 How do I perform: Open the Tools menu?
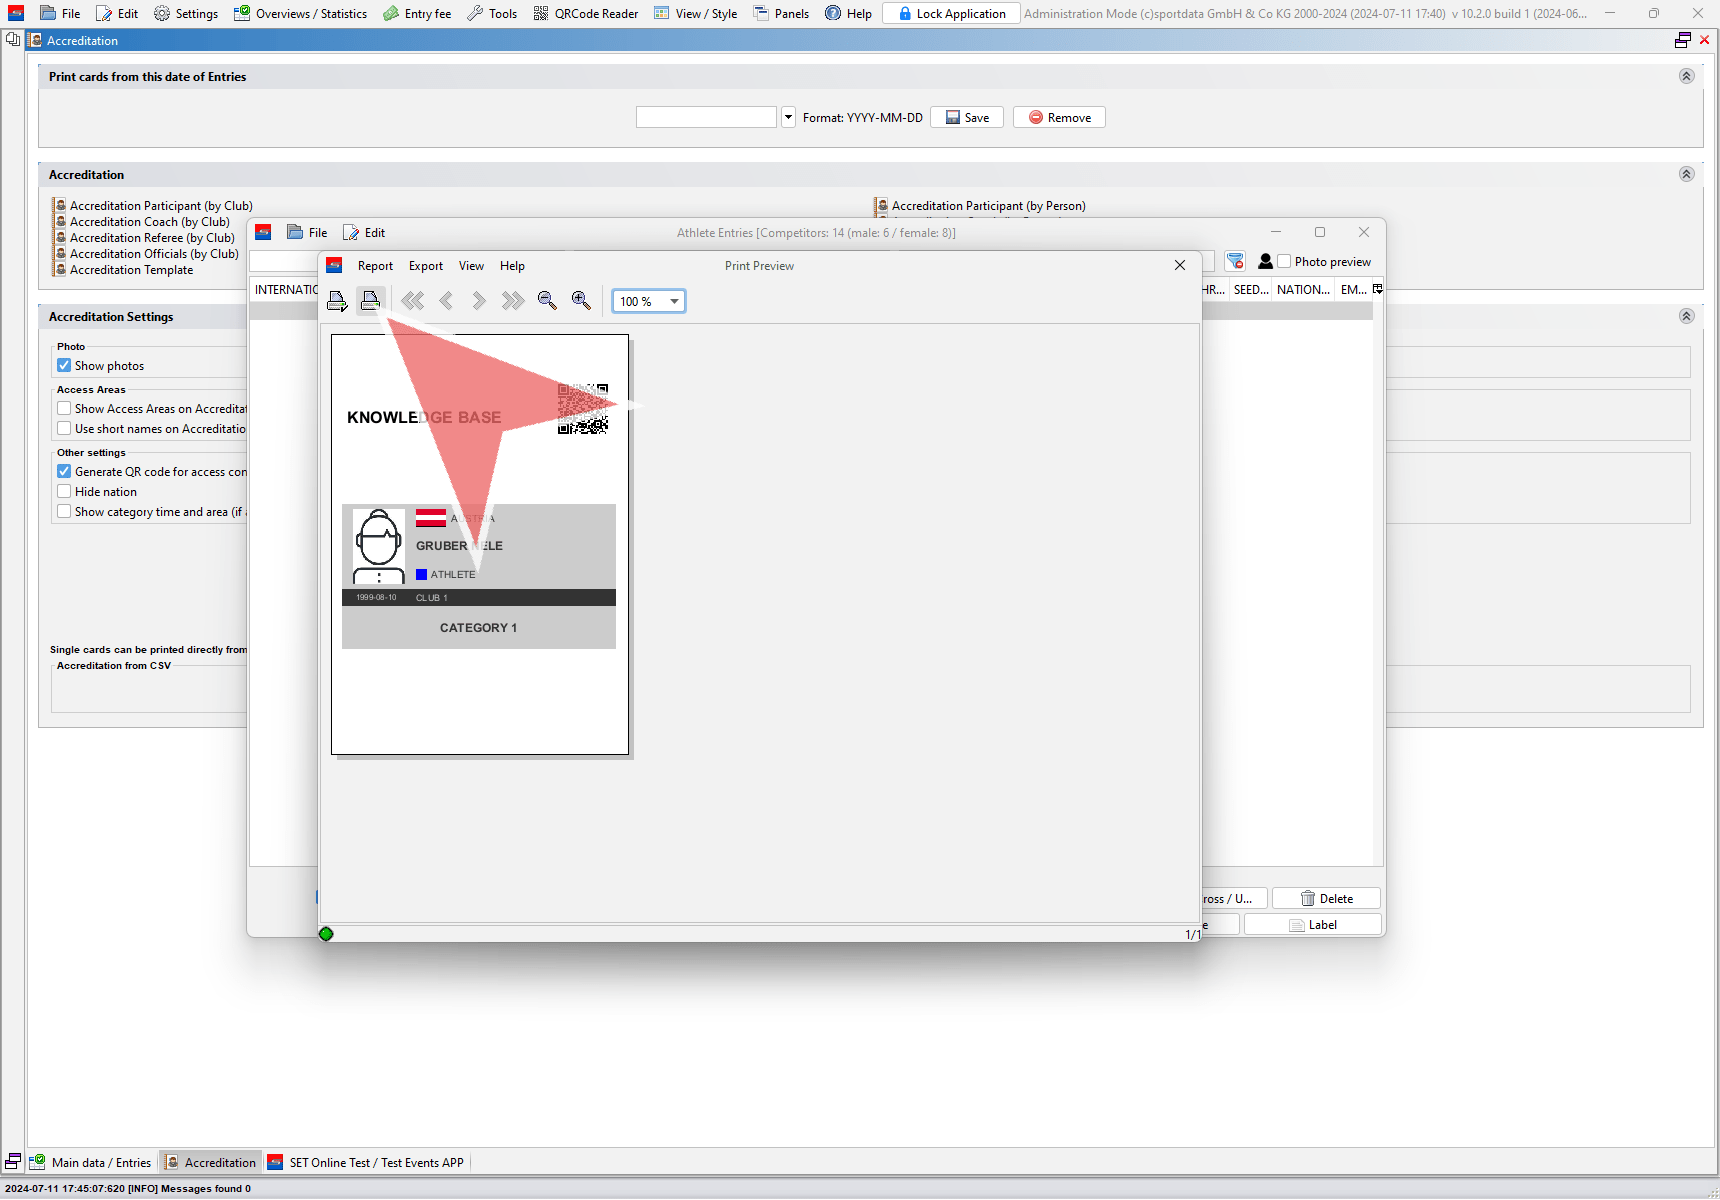click(x=493, y=14)
